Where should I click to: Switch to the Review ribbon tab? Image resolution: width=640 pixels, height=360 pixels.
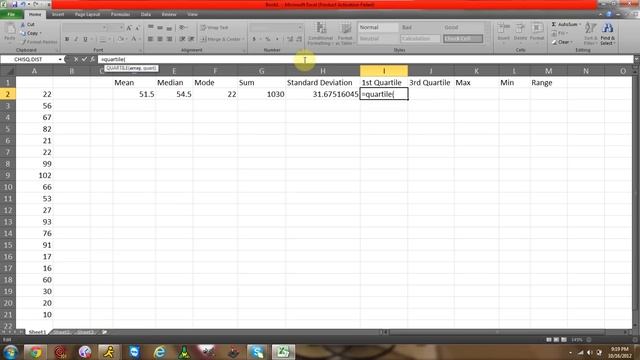click(x=169, y=14)
